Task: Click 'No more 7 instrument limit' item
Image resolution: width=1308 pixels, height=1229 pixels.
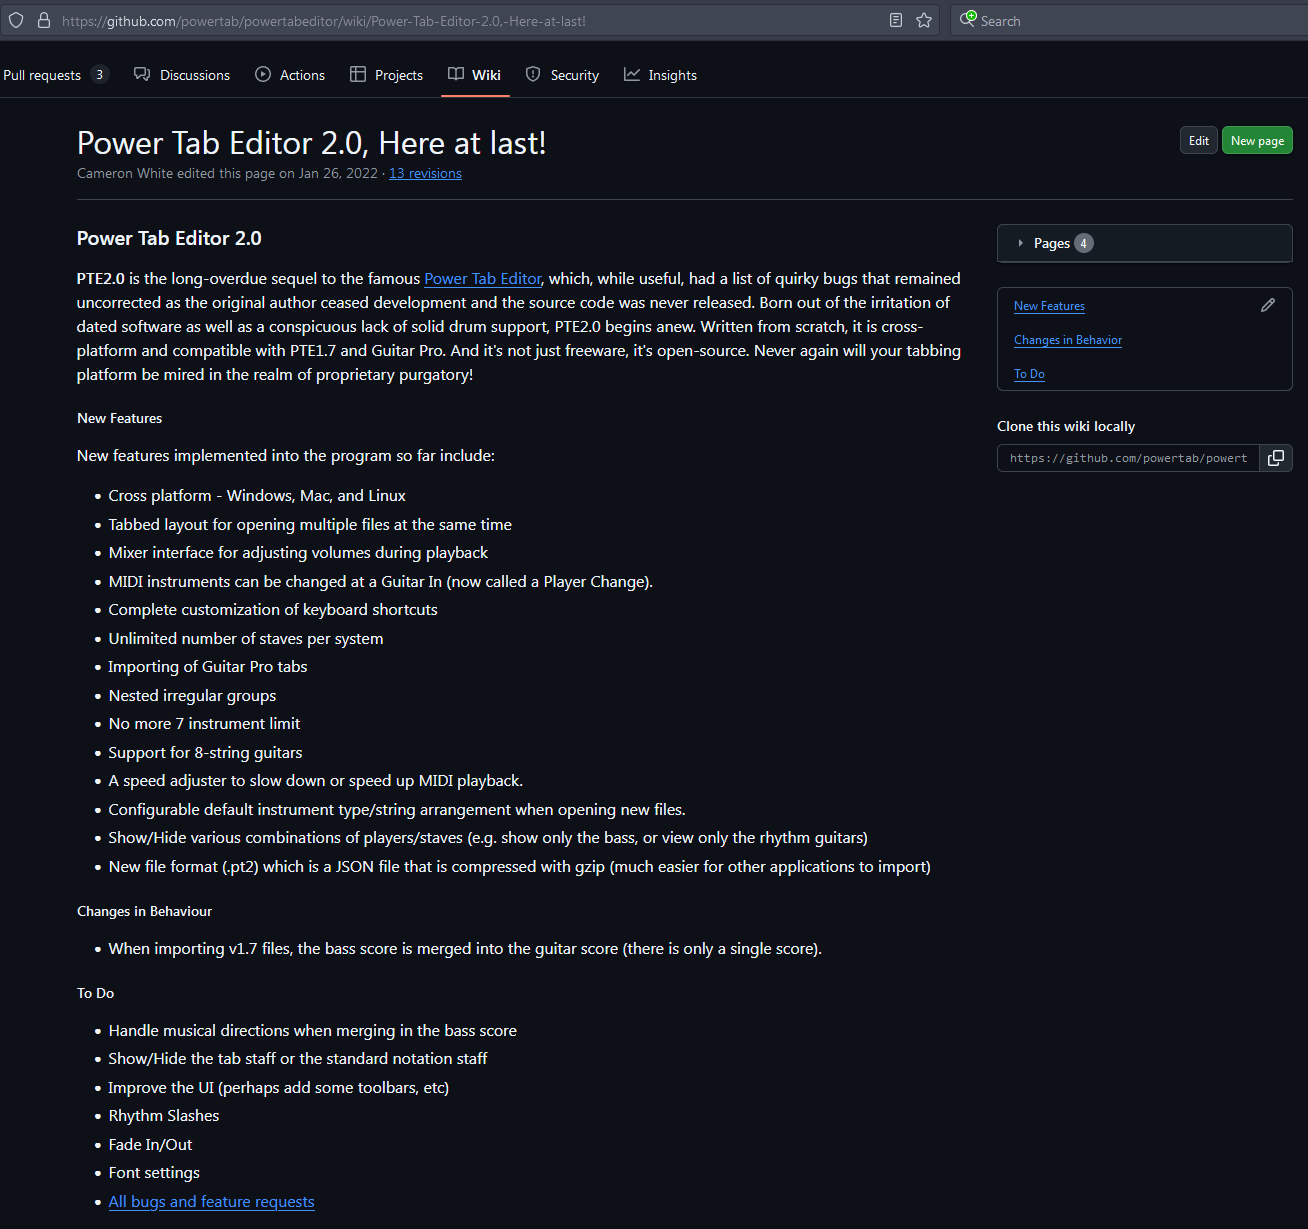Action: [x=204, y=724]
